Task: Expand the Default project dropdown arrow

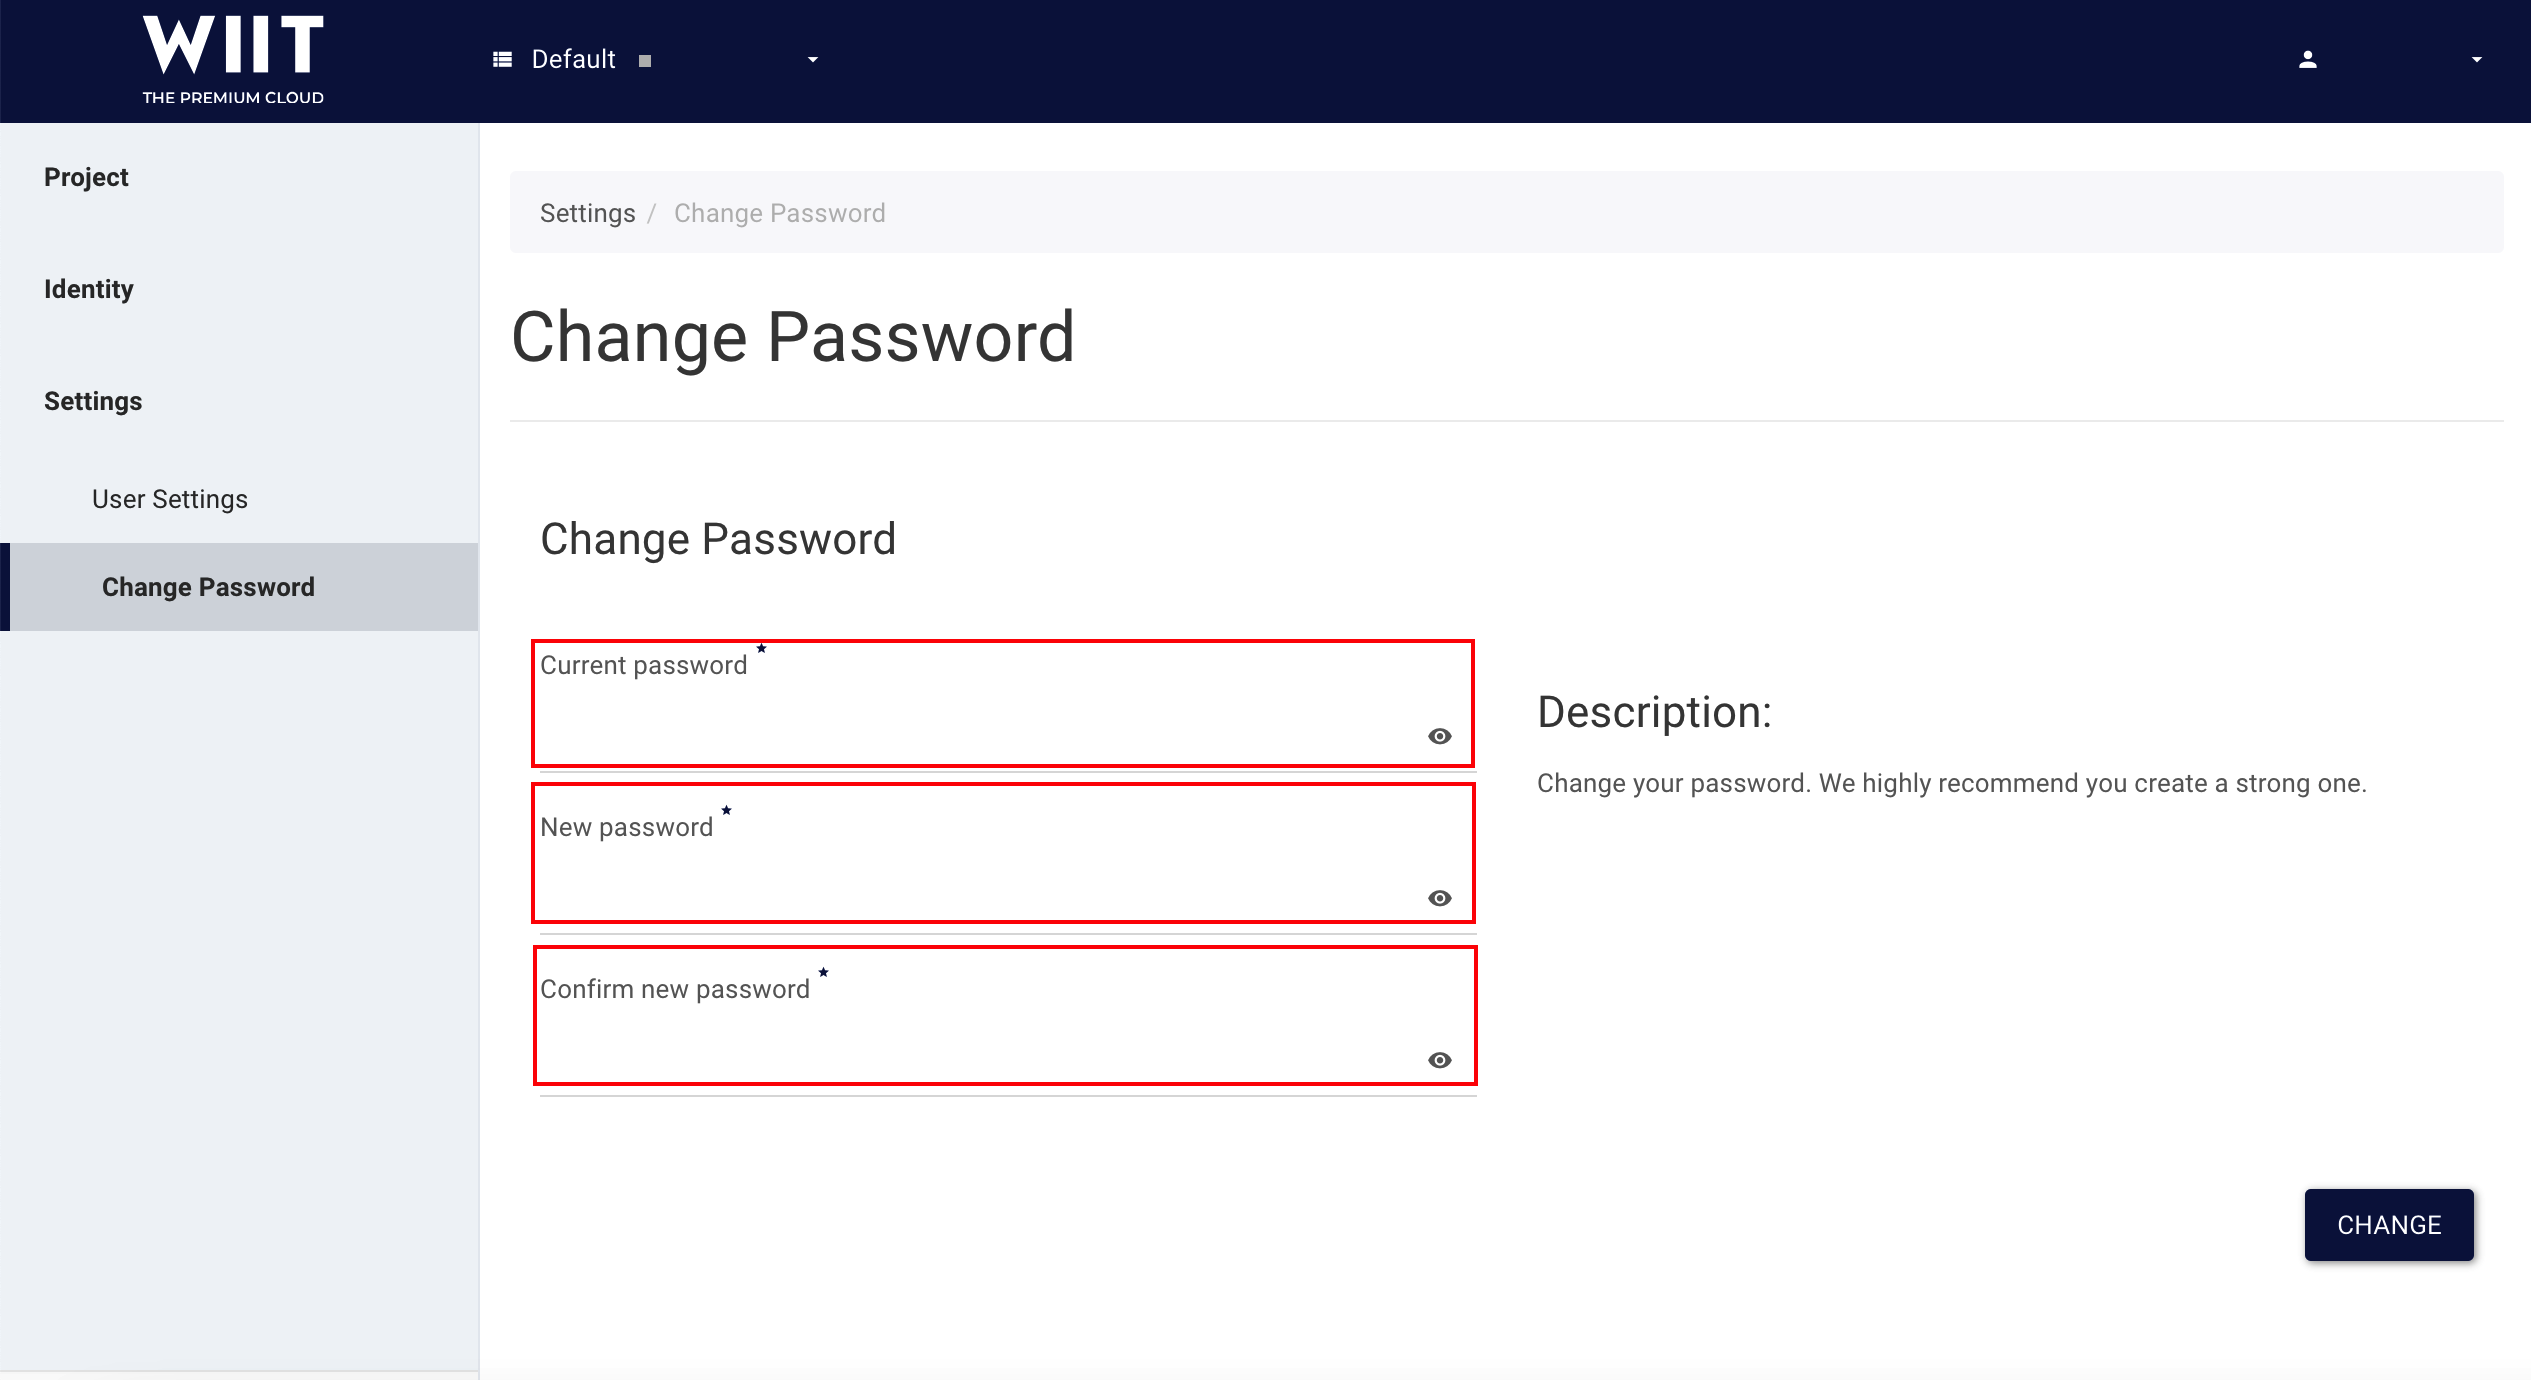Action: point(813,60)
